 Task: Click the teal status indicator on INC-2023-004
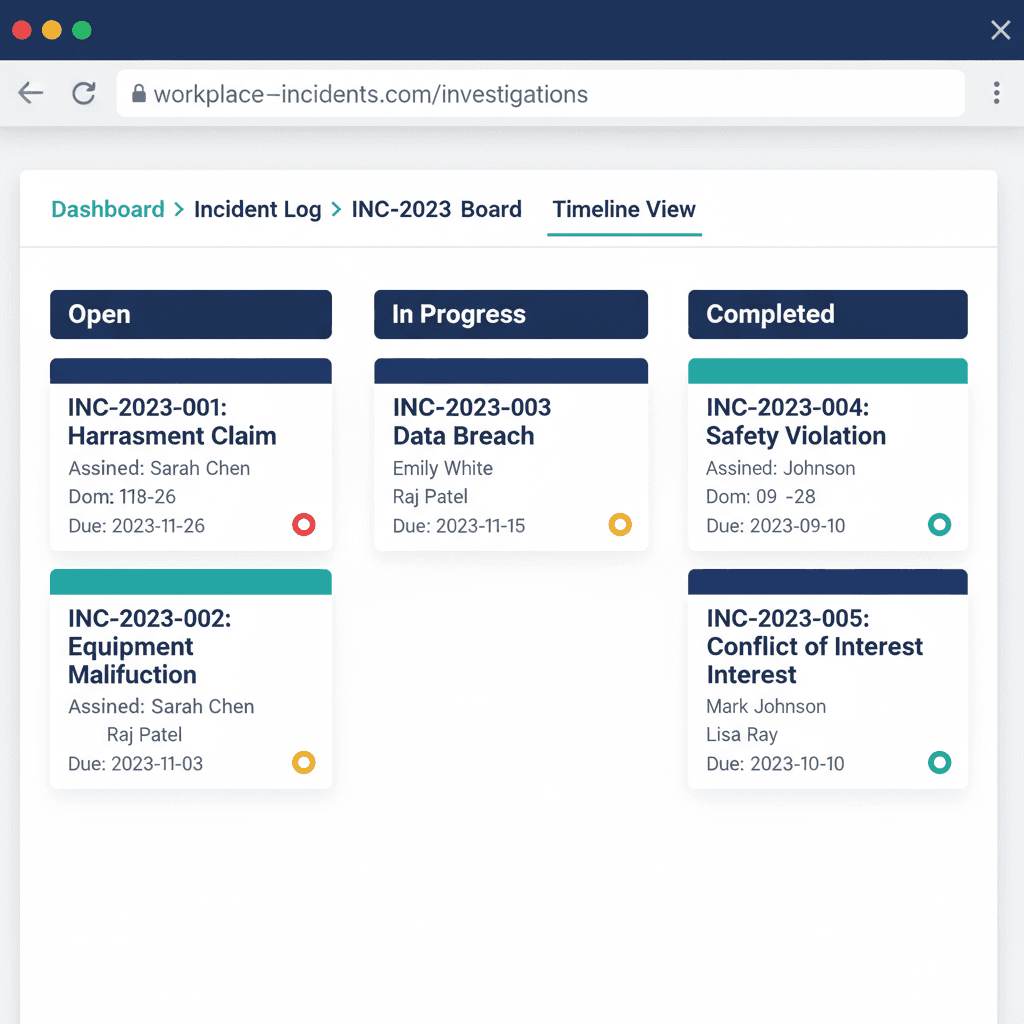[x=939, y=524]
